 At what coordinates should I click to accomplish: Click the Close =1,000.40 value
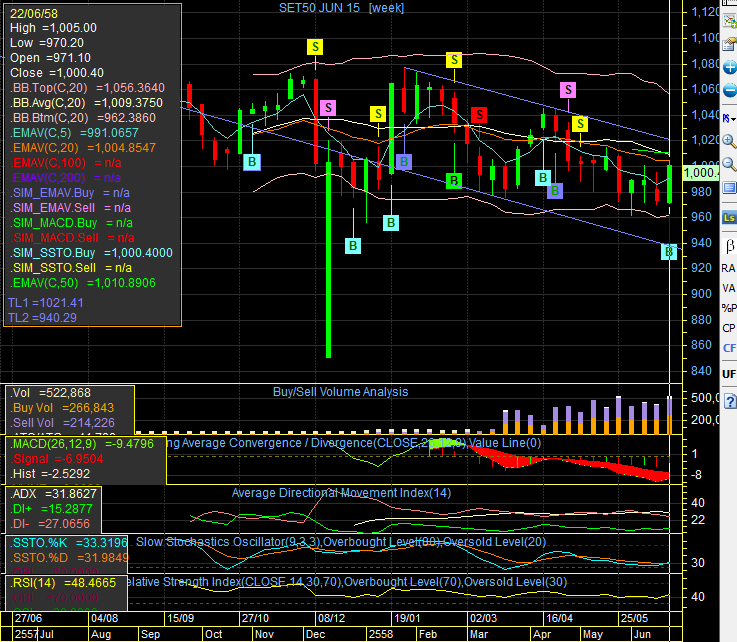(57, 73)
